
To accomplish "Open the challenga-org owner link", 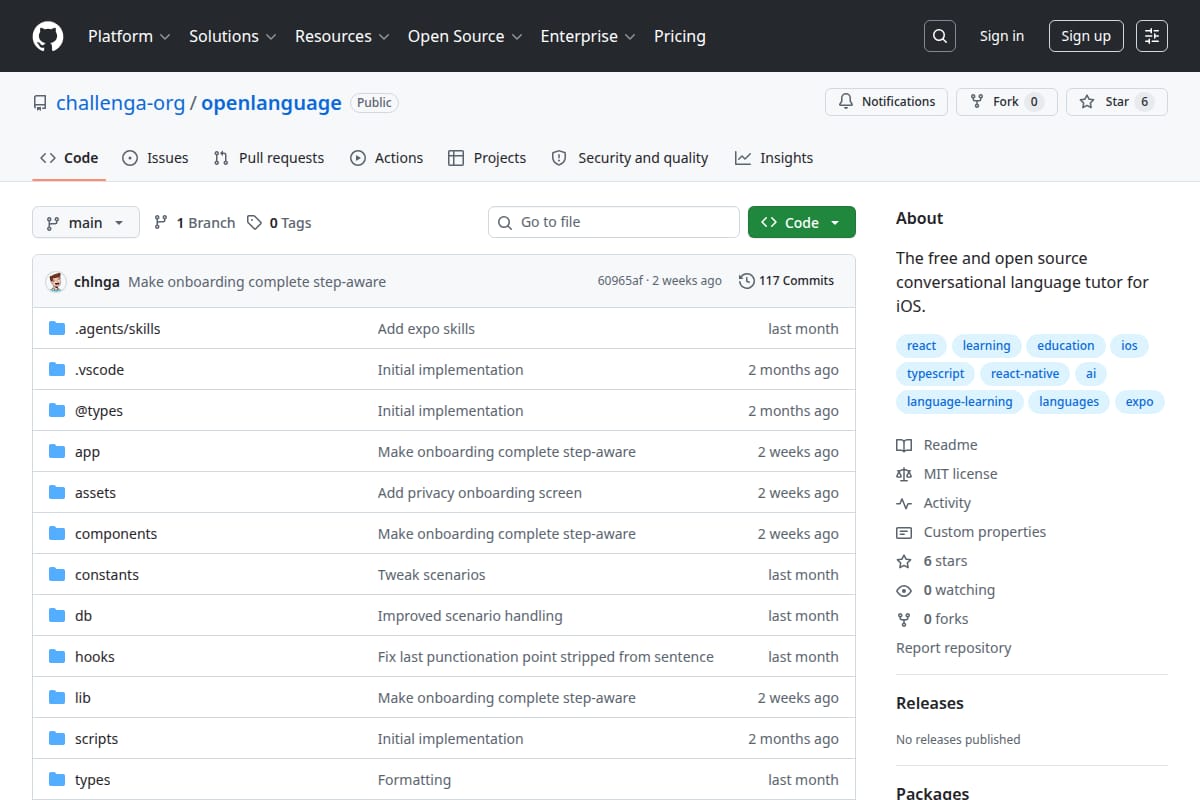I will (x=121, y=103).
